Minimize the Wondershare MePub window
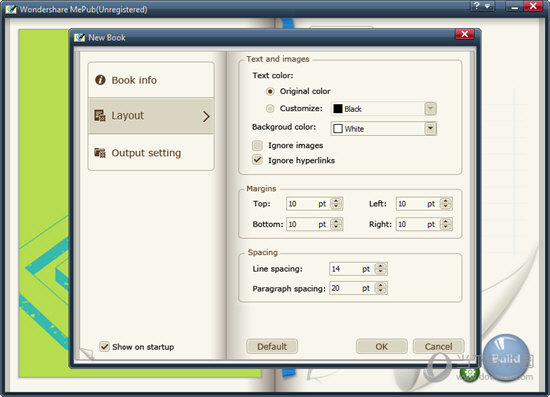 (515, 6)
